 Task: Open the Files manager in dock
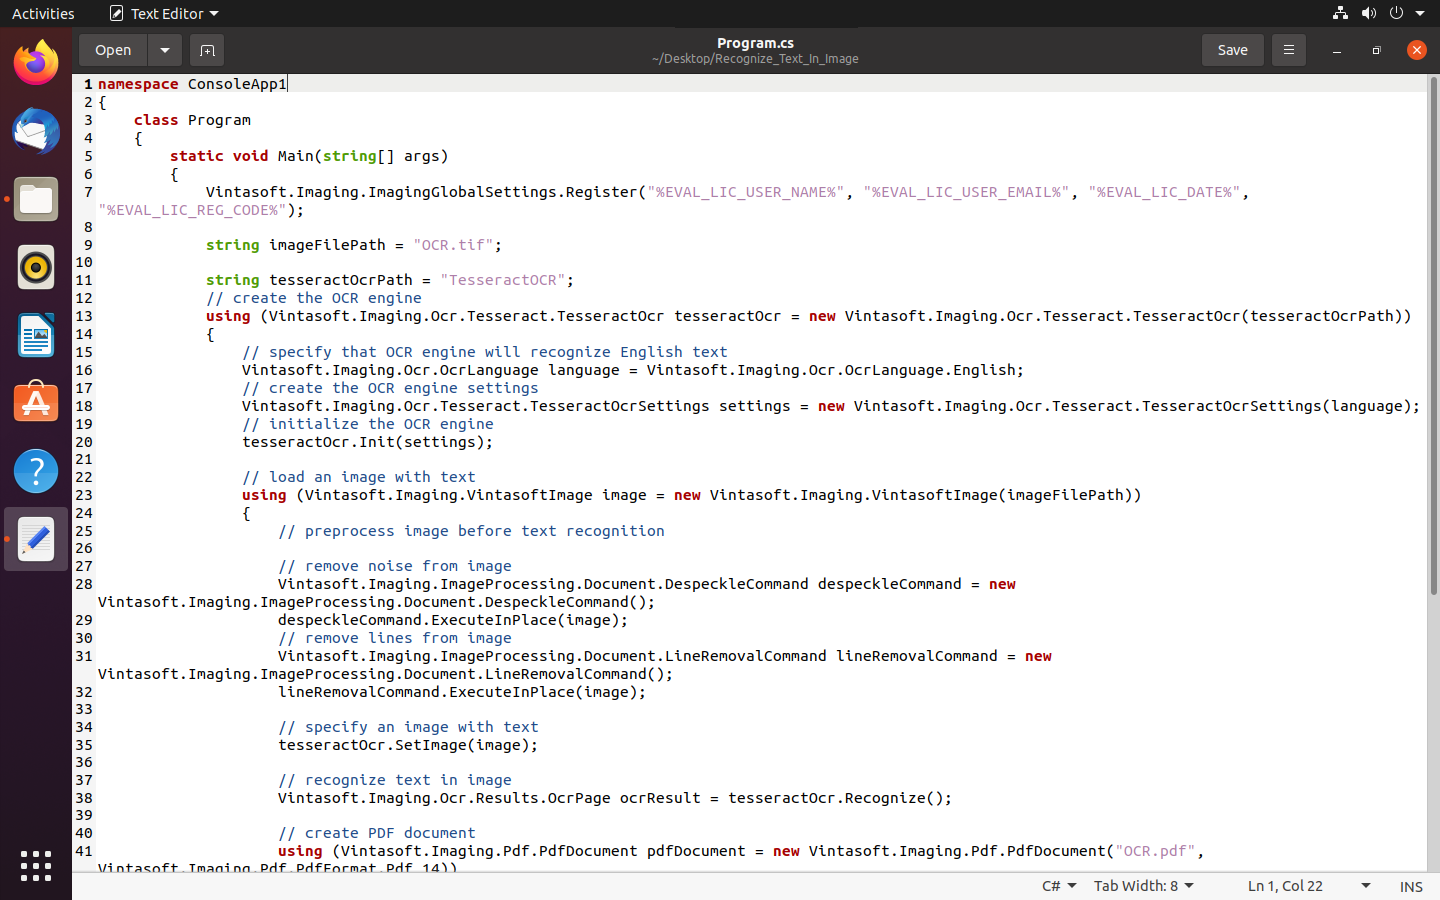pyautogui.click(x=36, y=199)
